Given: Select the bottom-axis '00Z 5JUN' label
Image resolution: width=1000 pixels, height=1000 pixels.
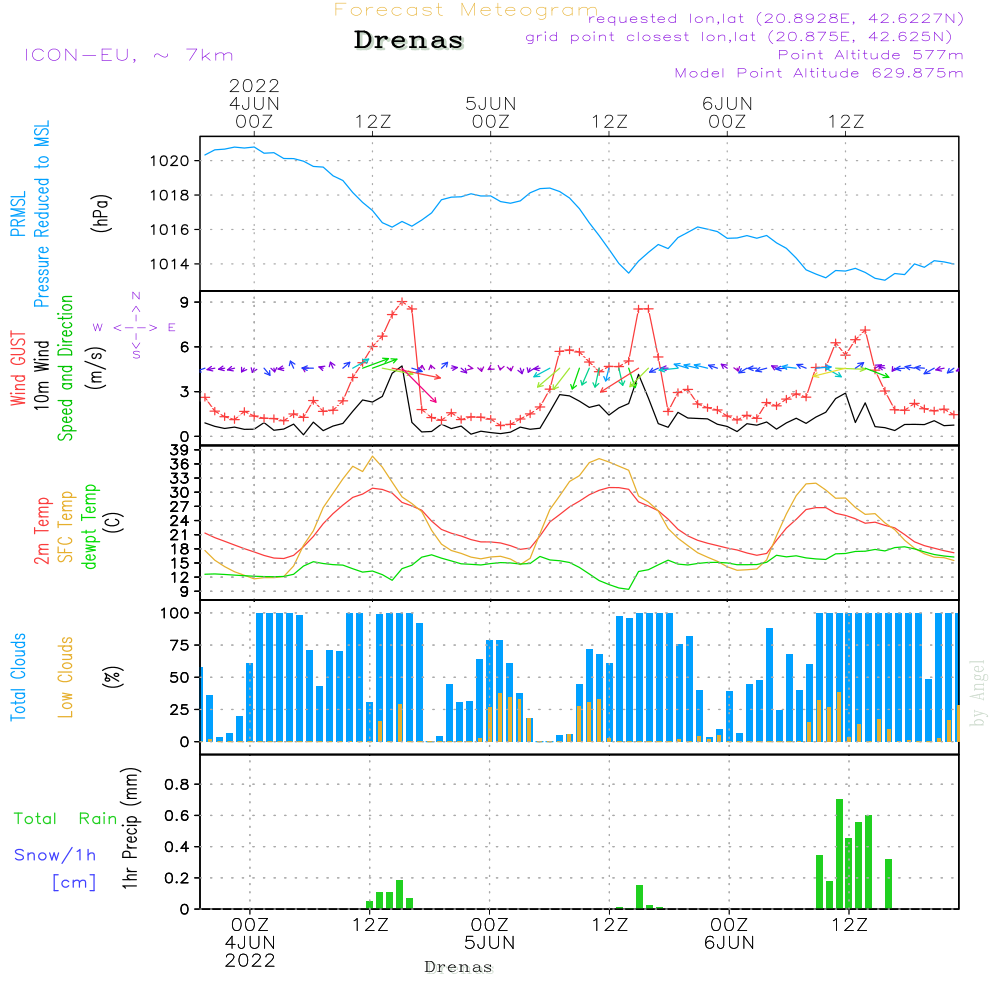Looking at the screenshot, I should [x=489, y=934].
